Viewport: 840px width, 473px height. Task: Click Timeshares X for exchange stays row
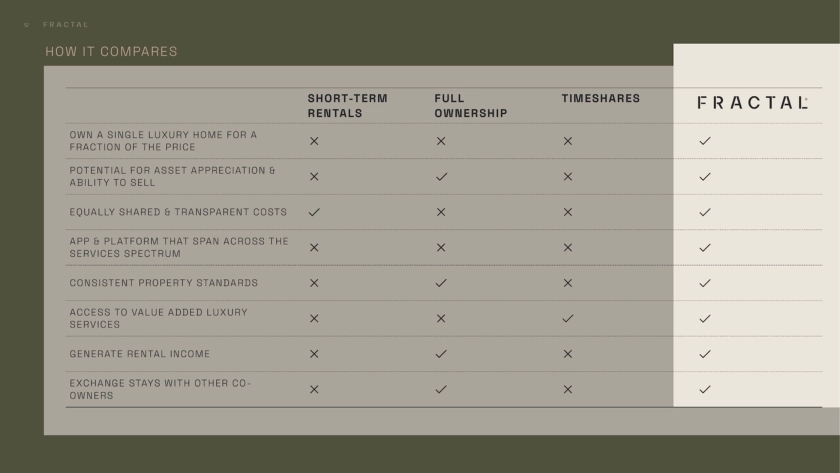click(x=568, y=389)
